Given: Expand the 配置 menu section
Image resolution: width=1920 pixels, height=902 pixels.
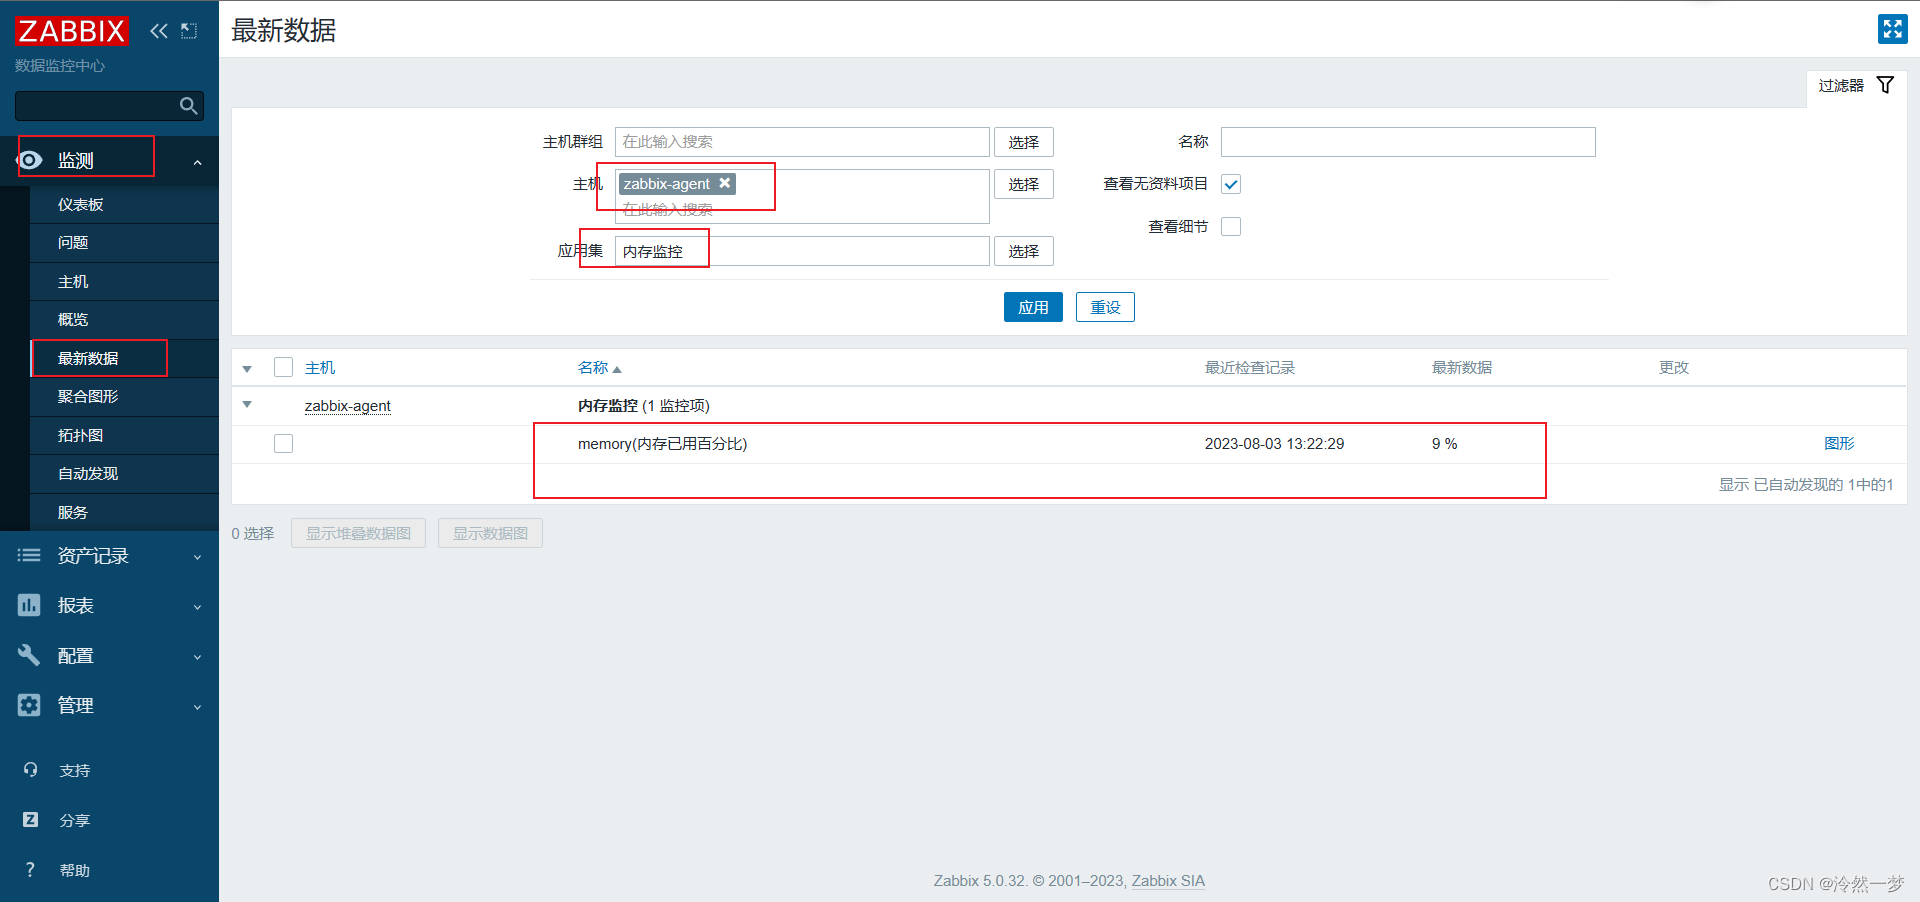Looking at the screenshot, I should (x=197, y=657).
